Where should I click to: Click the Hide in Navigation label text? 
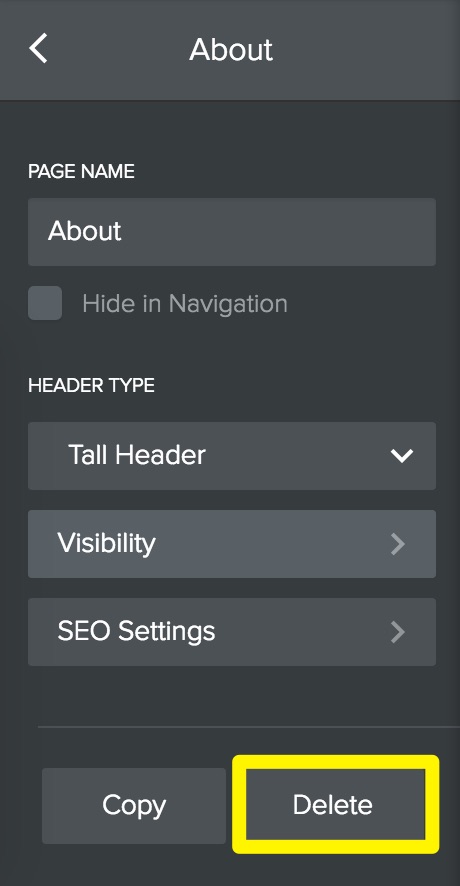point(185,303)
